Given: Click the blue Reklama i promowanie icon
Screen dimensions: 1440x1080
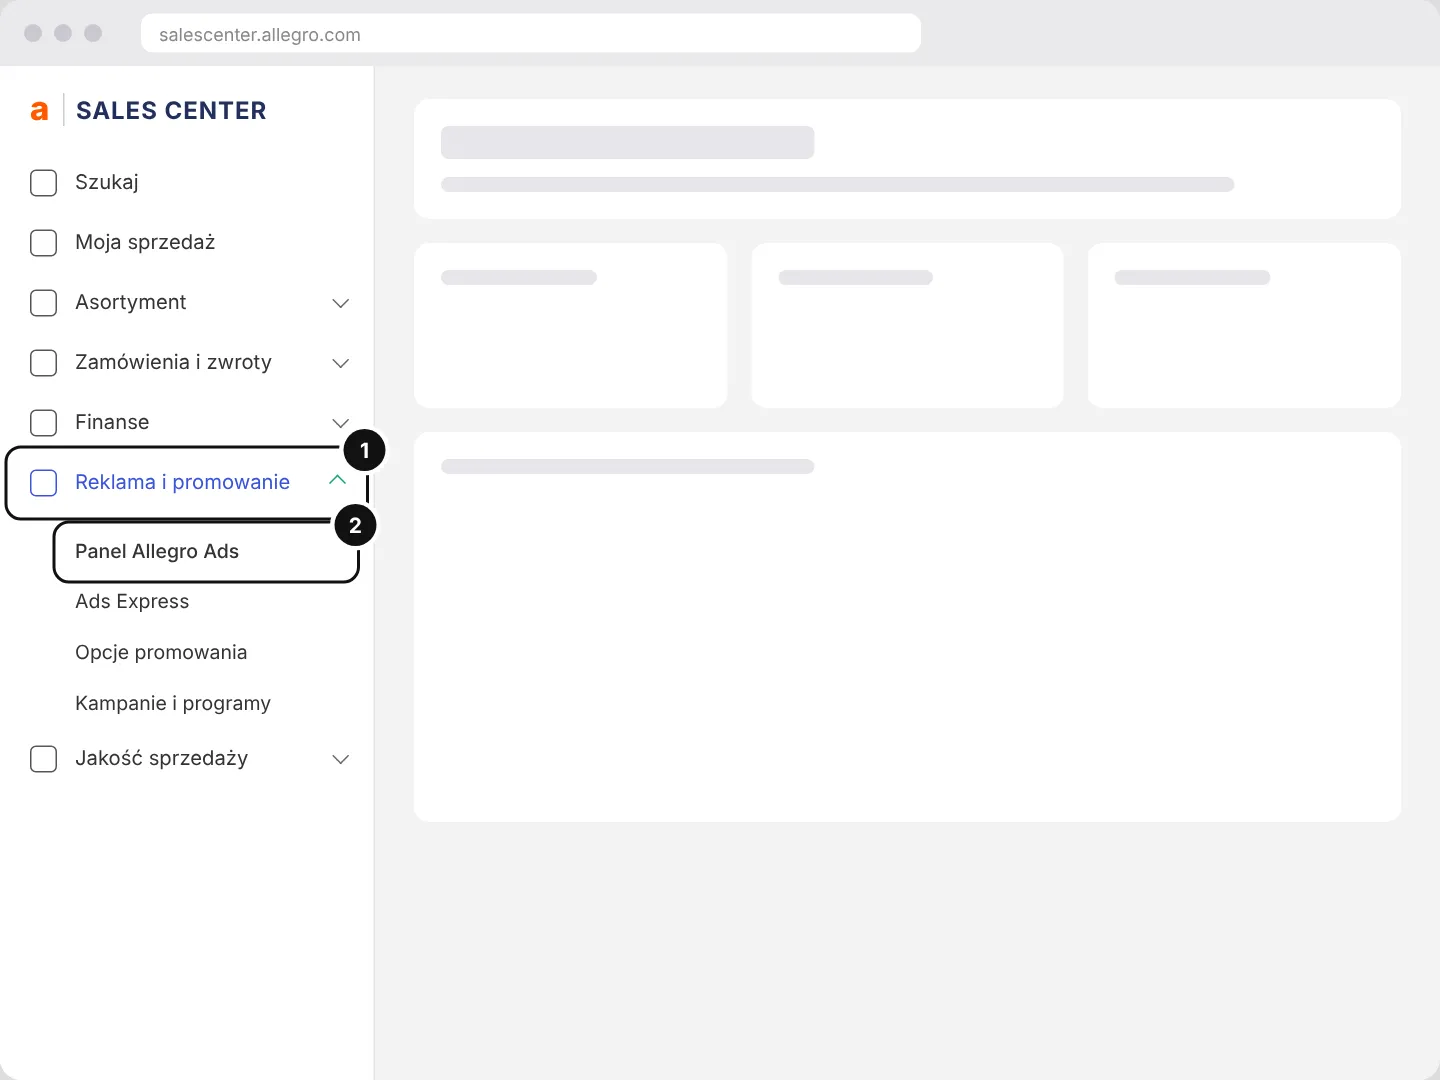Looking at the screenshot, I should coord(44,483).
